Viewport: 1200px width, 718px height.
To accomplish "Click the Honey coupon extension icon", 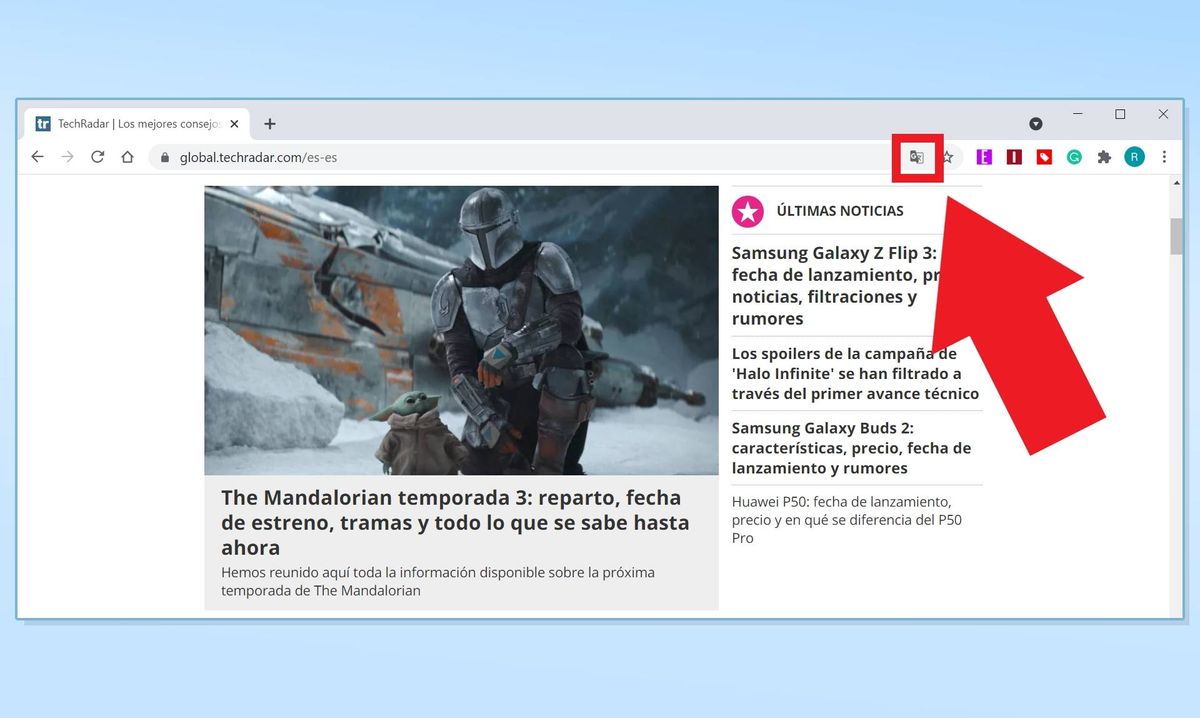I will click(x=1043, y=157).
